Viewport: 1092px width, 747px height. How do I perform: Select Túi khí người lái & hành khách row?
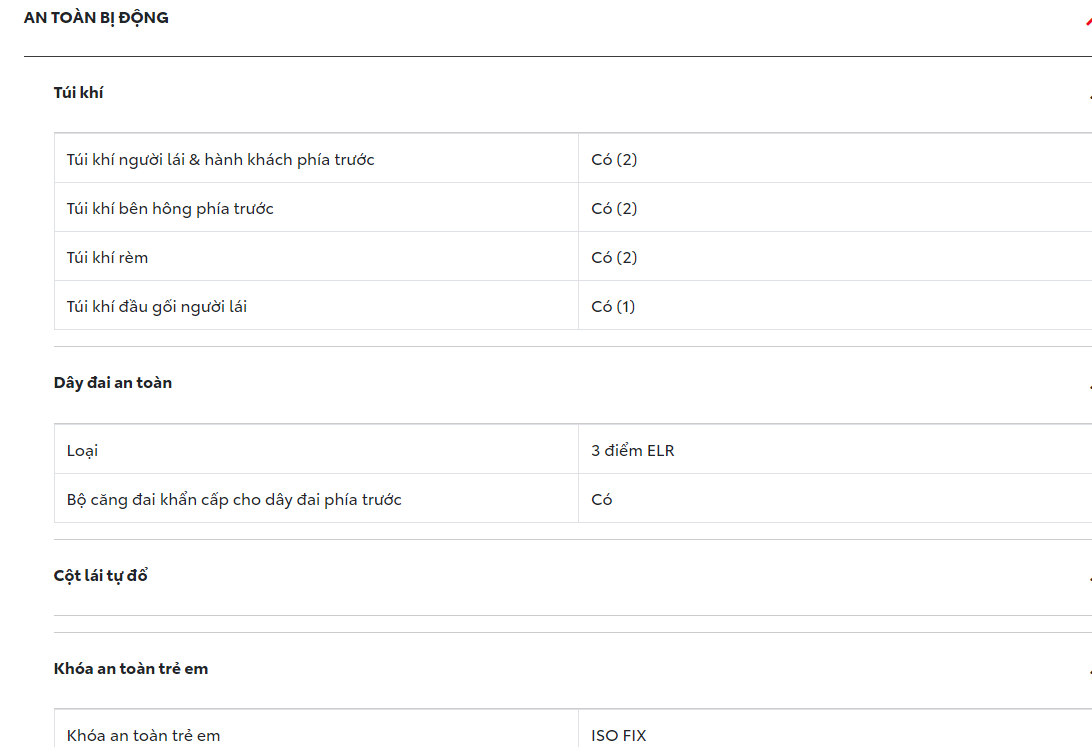[x=221, y=160]
